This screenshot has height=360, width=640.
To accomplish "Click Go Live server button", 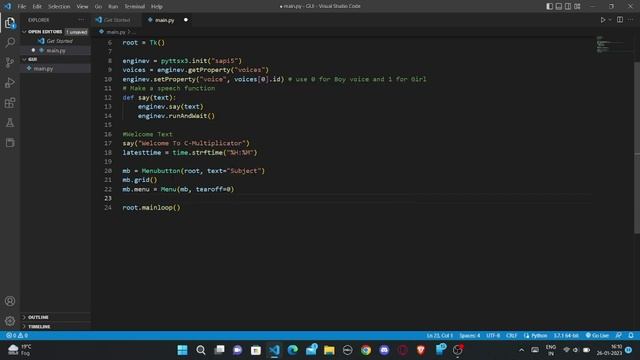I will [x=597, y=336].
